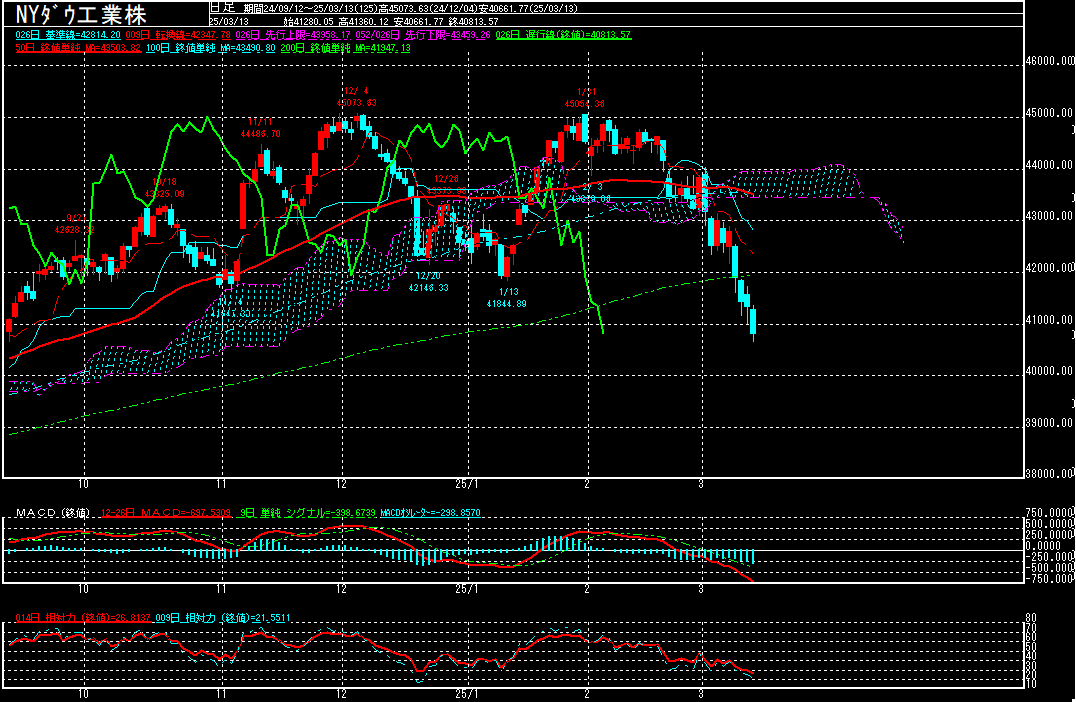Click the 200日 終値単純 MA=41947.13 legend
Viewport: 1076px width, 702px height.
345,48
